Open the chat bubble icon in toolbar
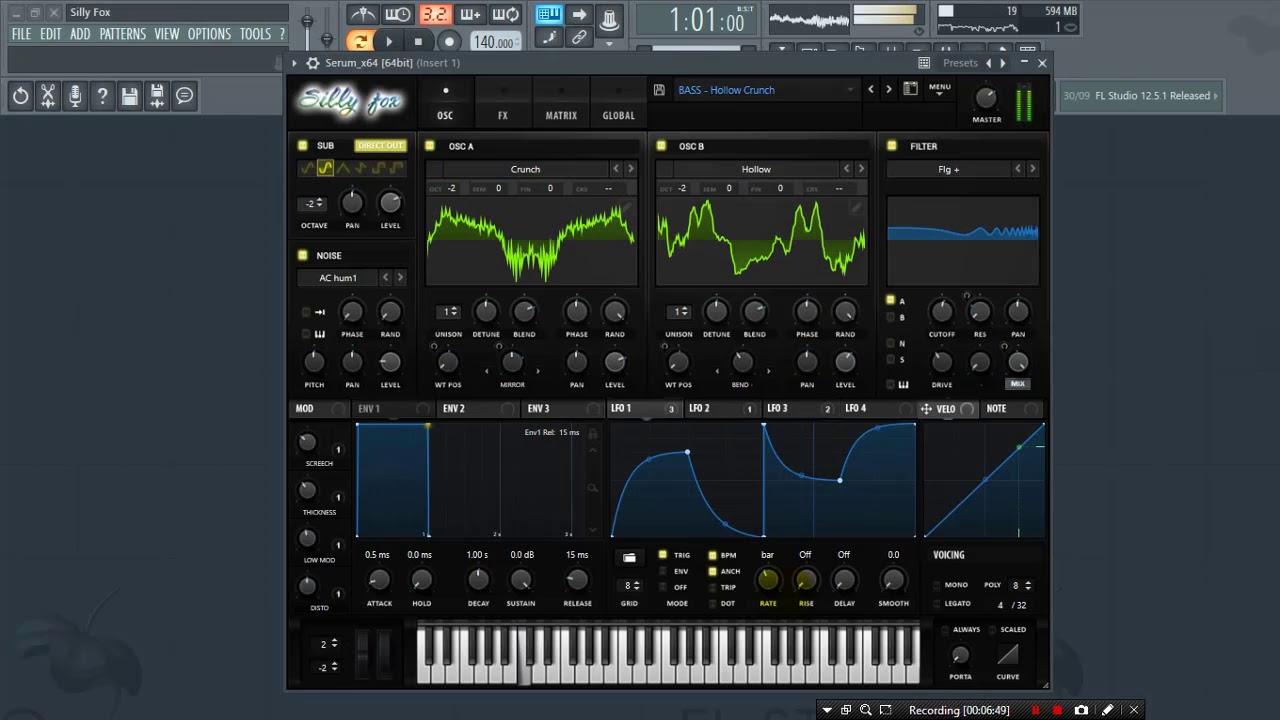Screen dimensions: 1280x720 point(185,96)
